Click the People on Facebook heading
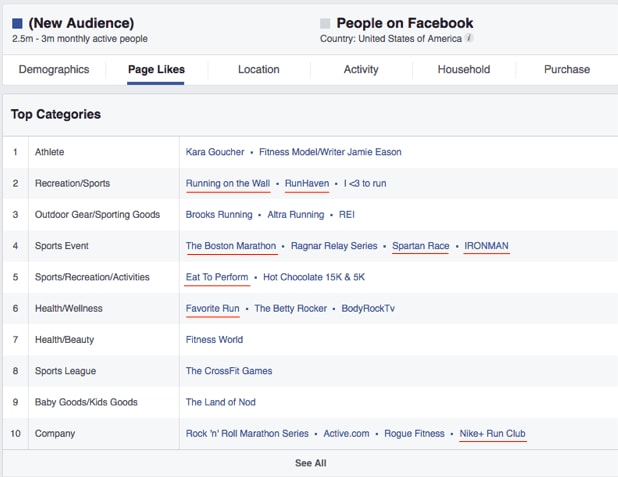 coord(405,23)
